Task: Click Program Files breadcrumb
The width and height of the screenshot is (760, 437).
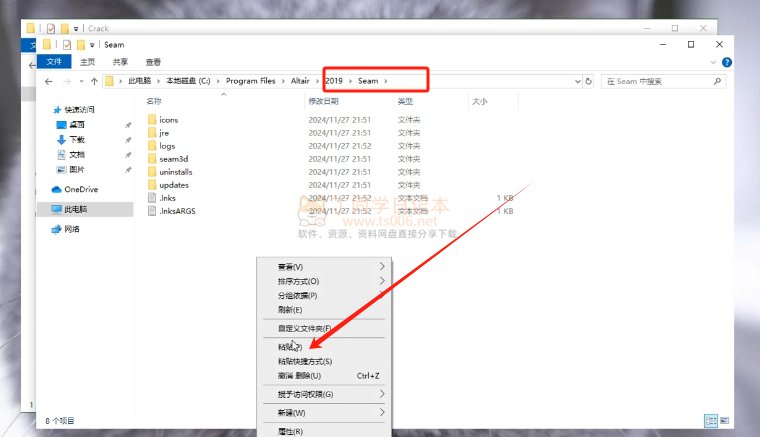Action: [251, 81]
